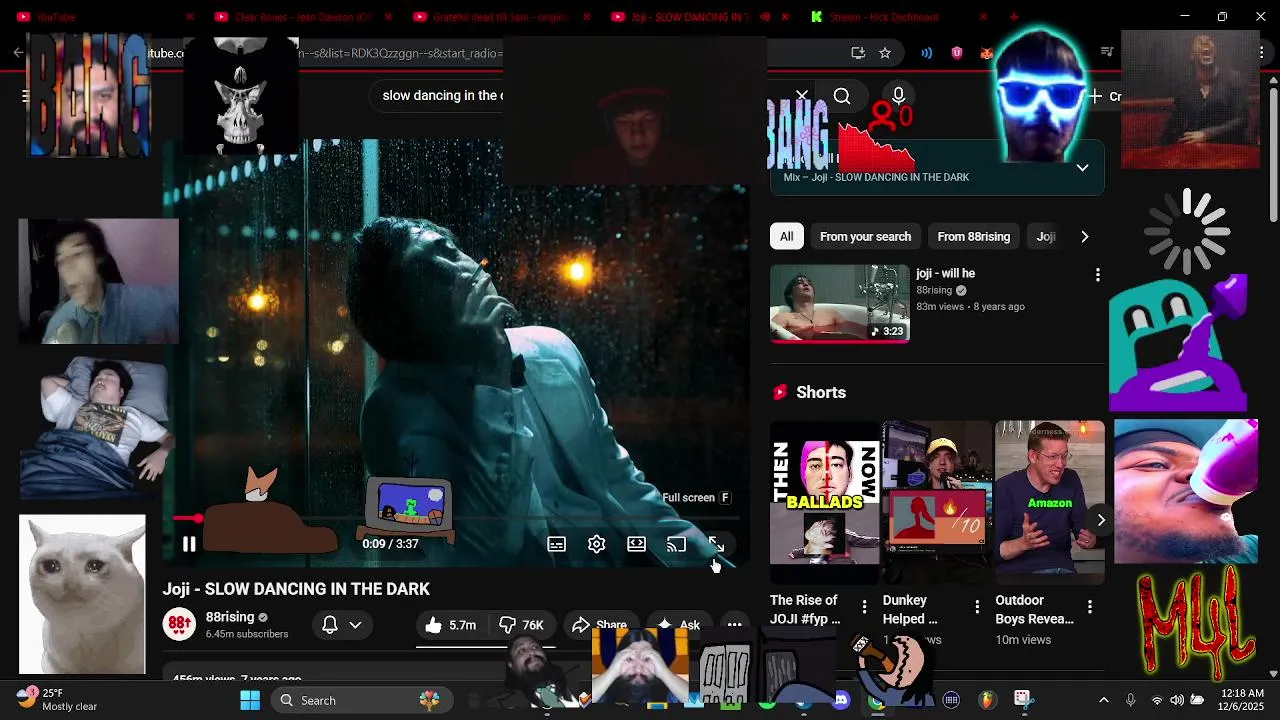
Task: Mute the Joji tab audio icon
Action: 765,17
